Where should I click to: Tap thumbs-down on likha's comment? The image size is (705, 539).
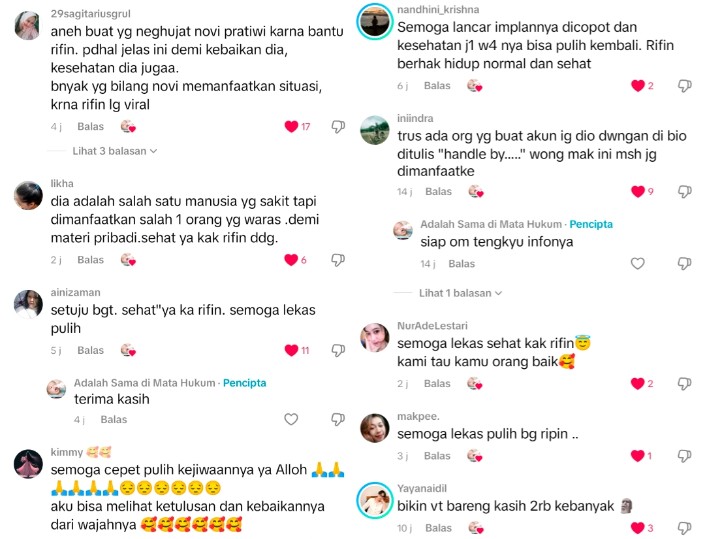click(338, 260)
